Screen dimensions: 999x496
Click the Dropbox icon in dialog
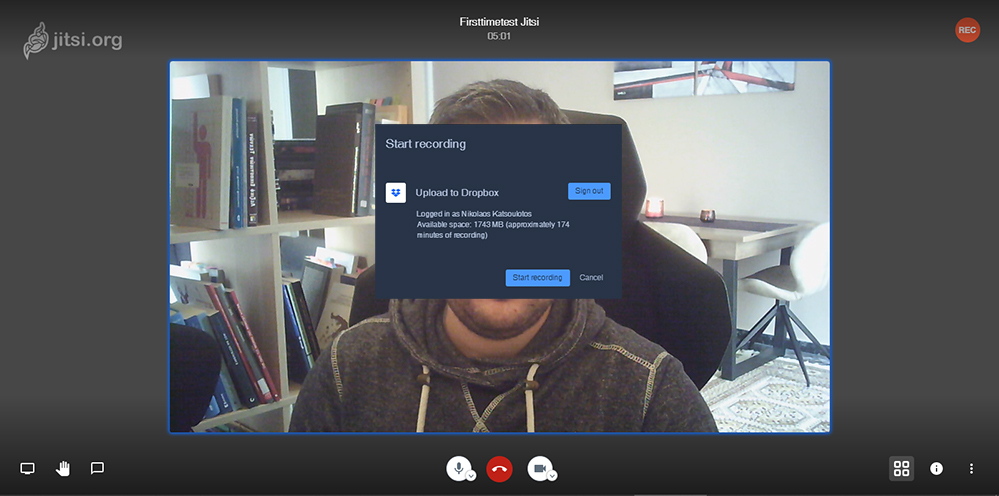click(x=396, y=192)
